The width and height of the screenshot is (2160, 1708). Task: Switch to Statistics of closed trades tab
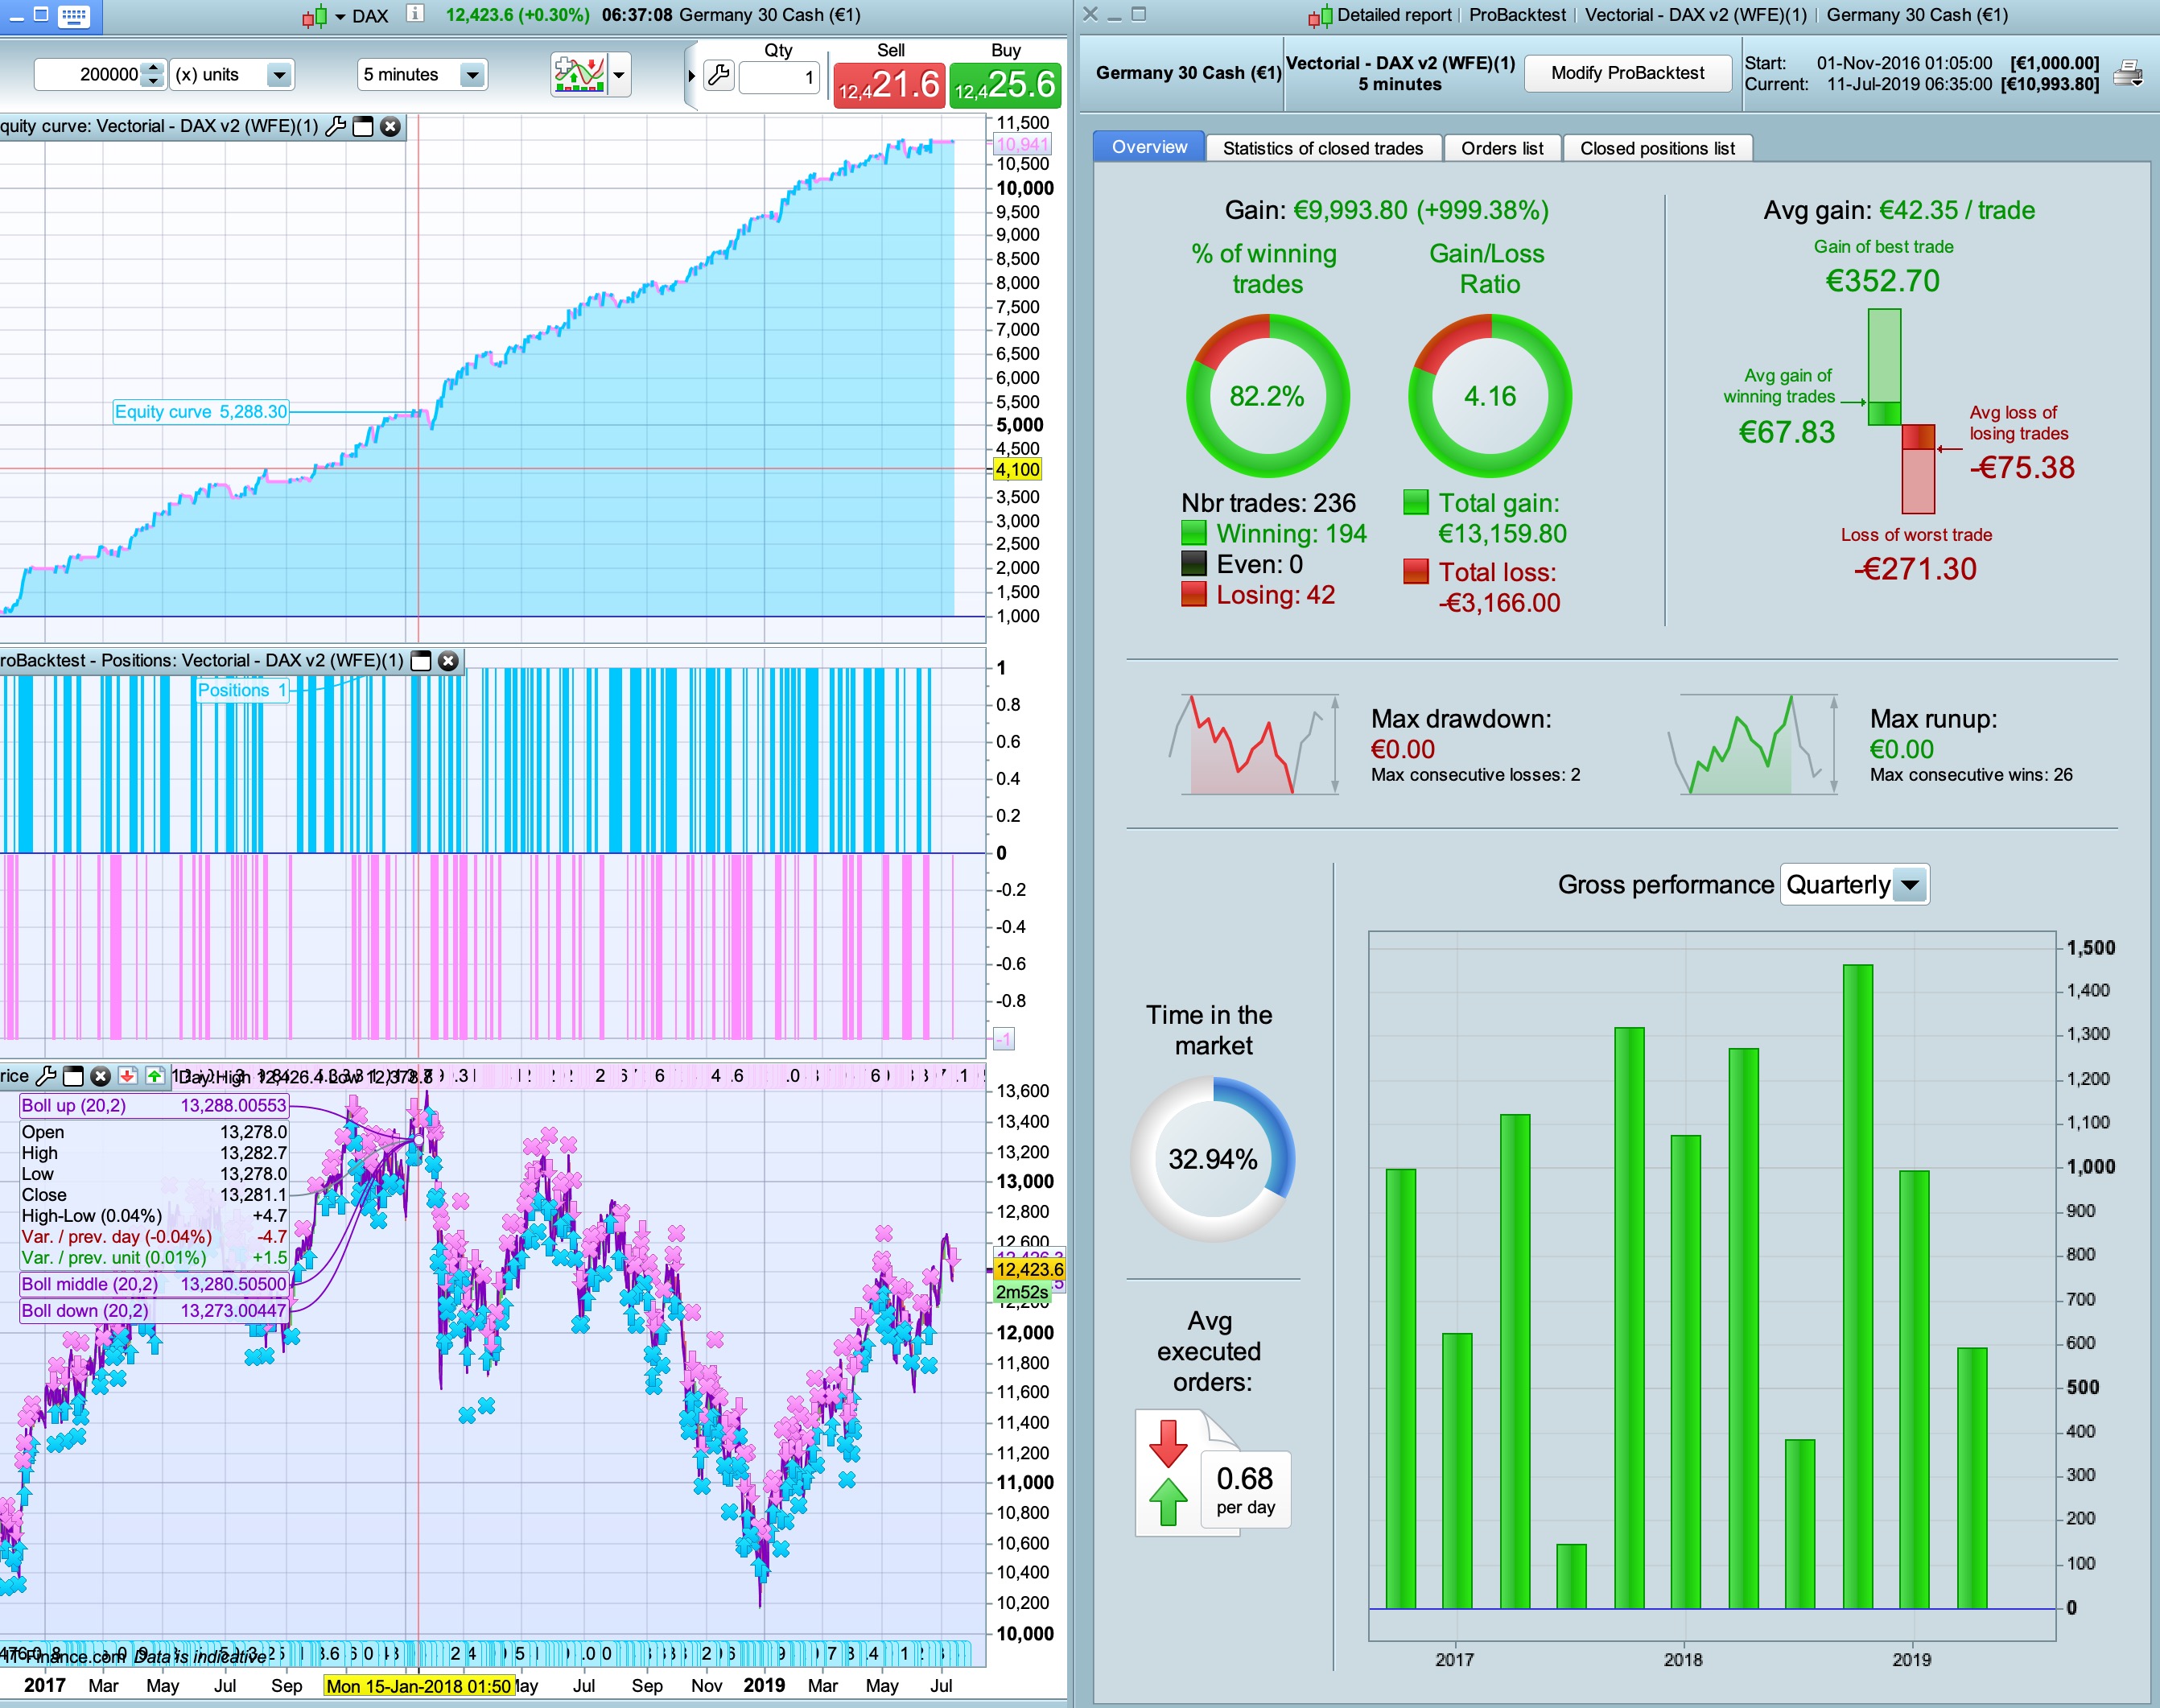click(x=1322, y=148)
